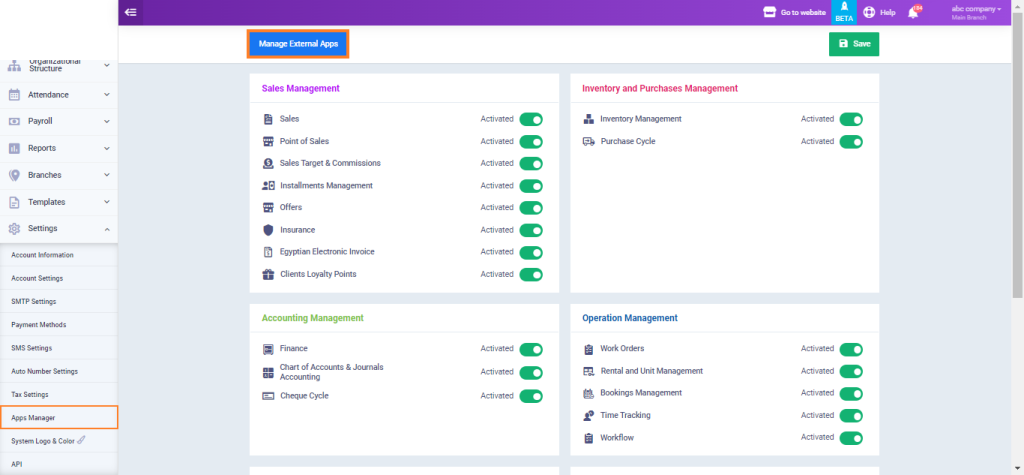Click the Go to website link
The height and width of the screenshot is (475, 1024).
[803, 12]
